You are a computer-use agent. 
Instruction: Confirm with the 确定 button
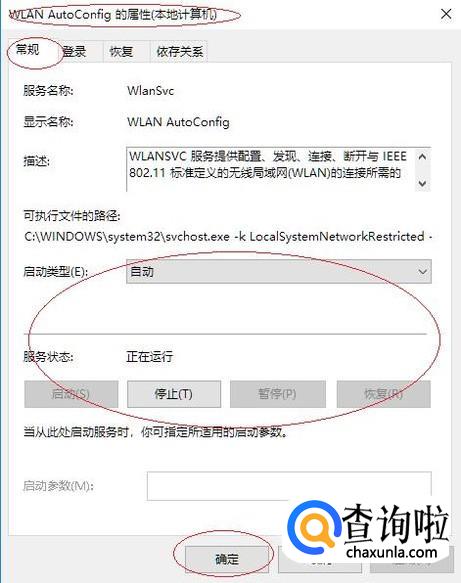[227, 559]
